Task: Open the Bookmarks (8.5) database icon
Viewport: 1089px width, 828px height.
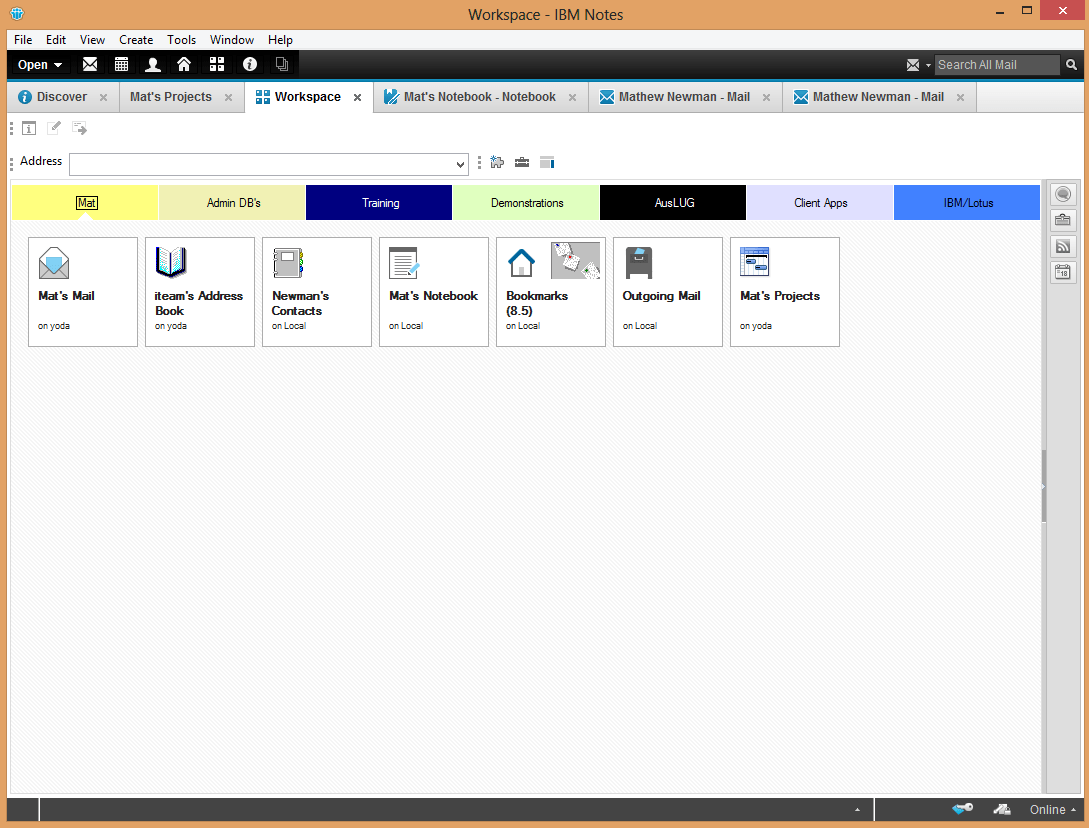Action: click(x=550, y=285)
